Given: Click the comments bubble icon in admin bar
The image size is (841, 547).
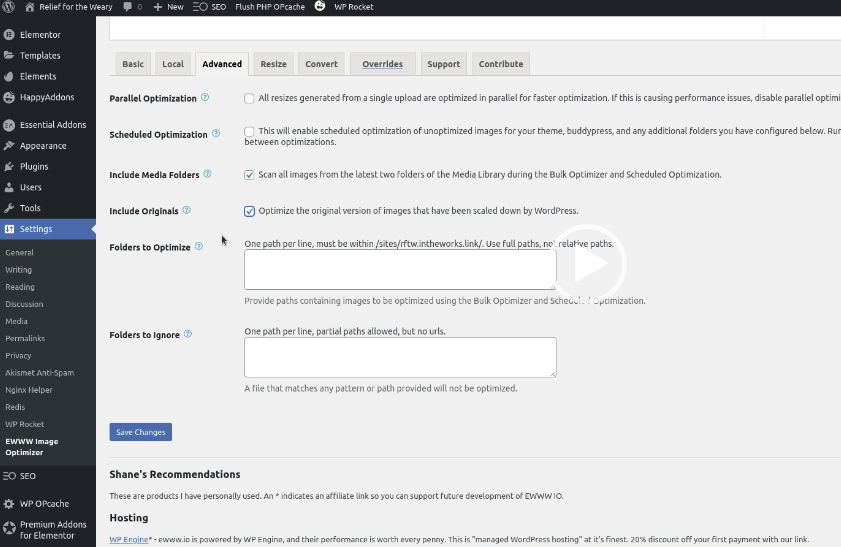Looking at the screenshot, I should 127,7.
